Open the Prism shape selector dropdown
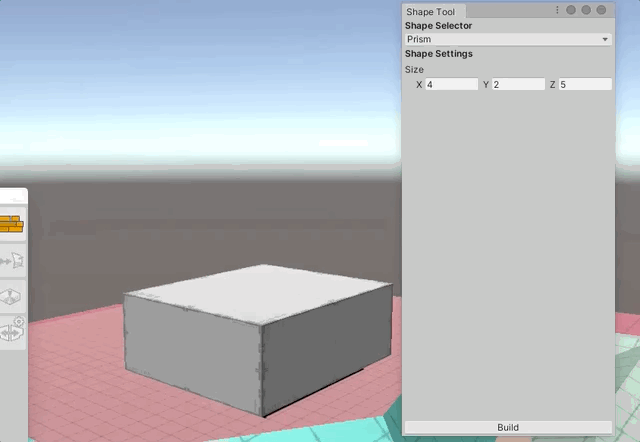 click(508, 39)
